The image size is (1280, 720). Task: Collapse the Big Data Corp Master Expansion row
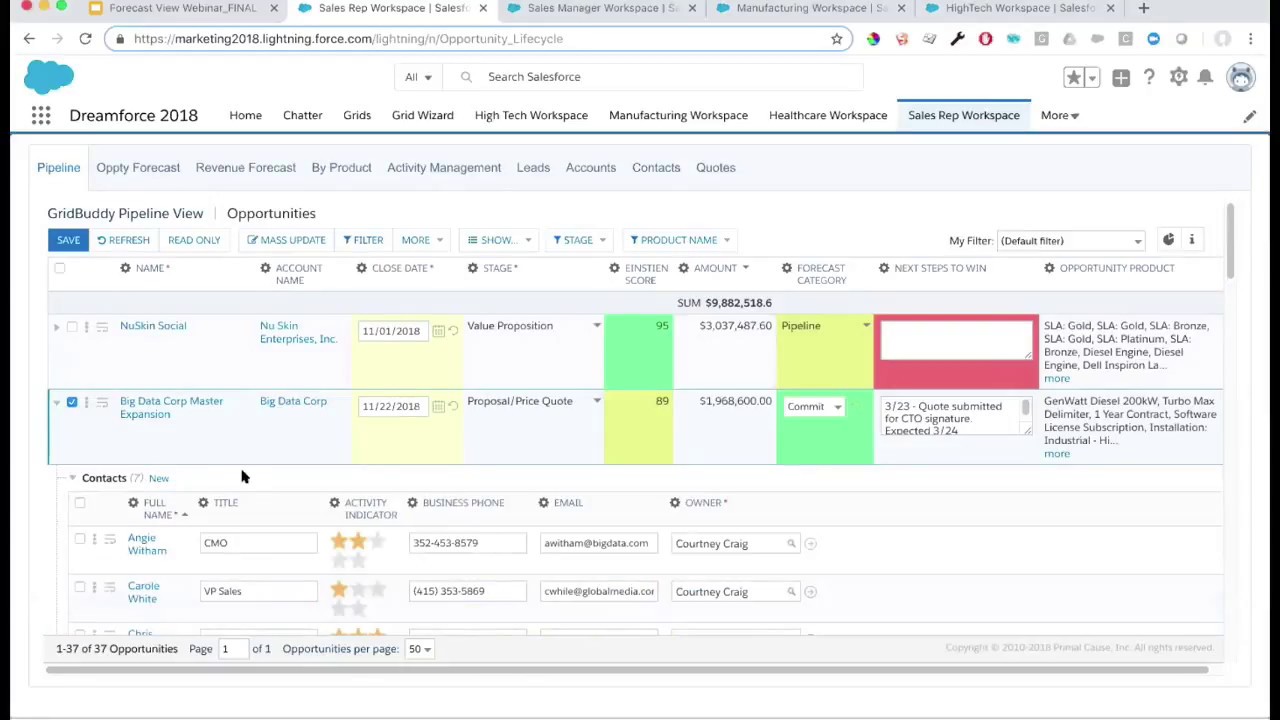pyautogui.click(x=56, y=402)
